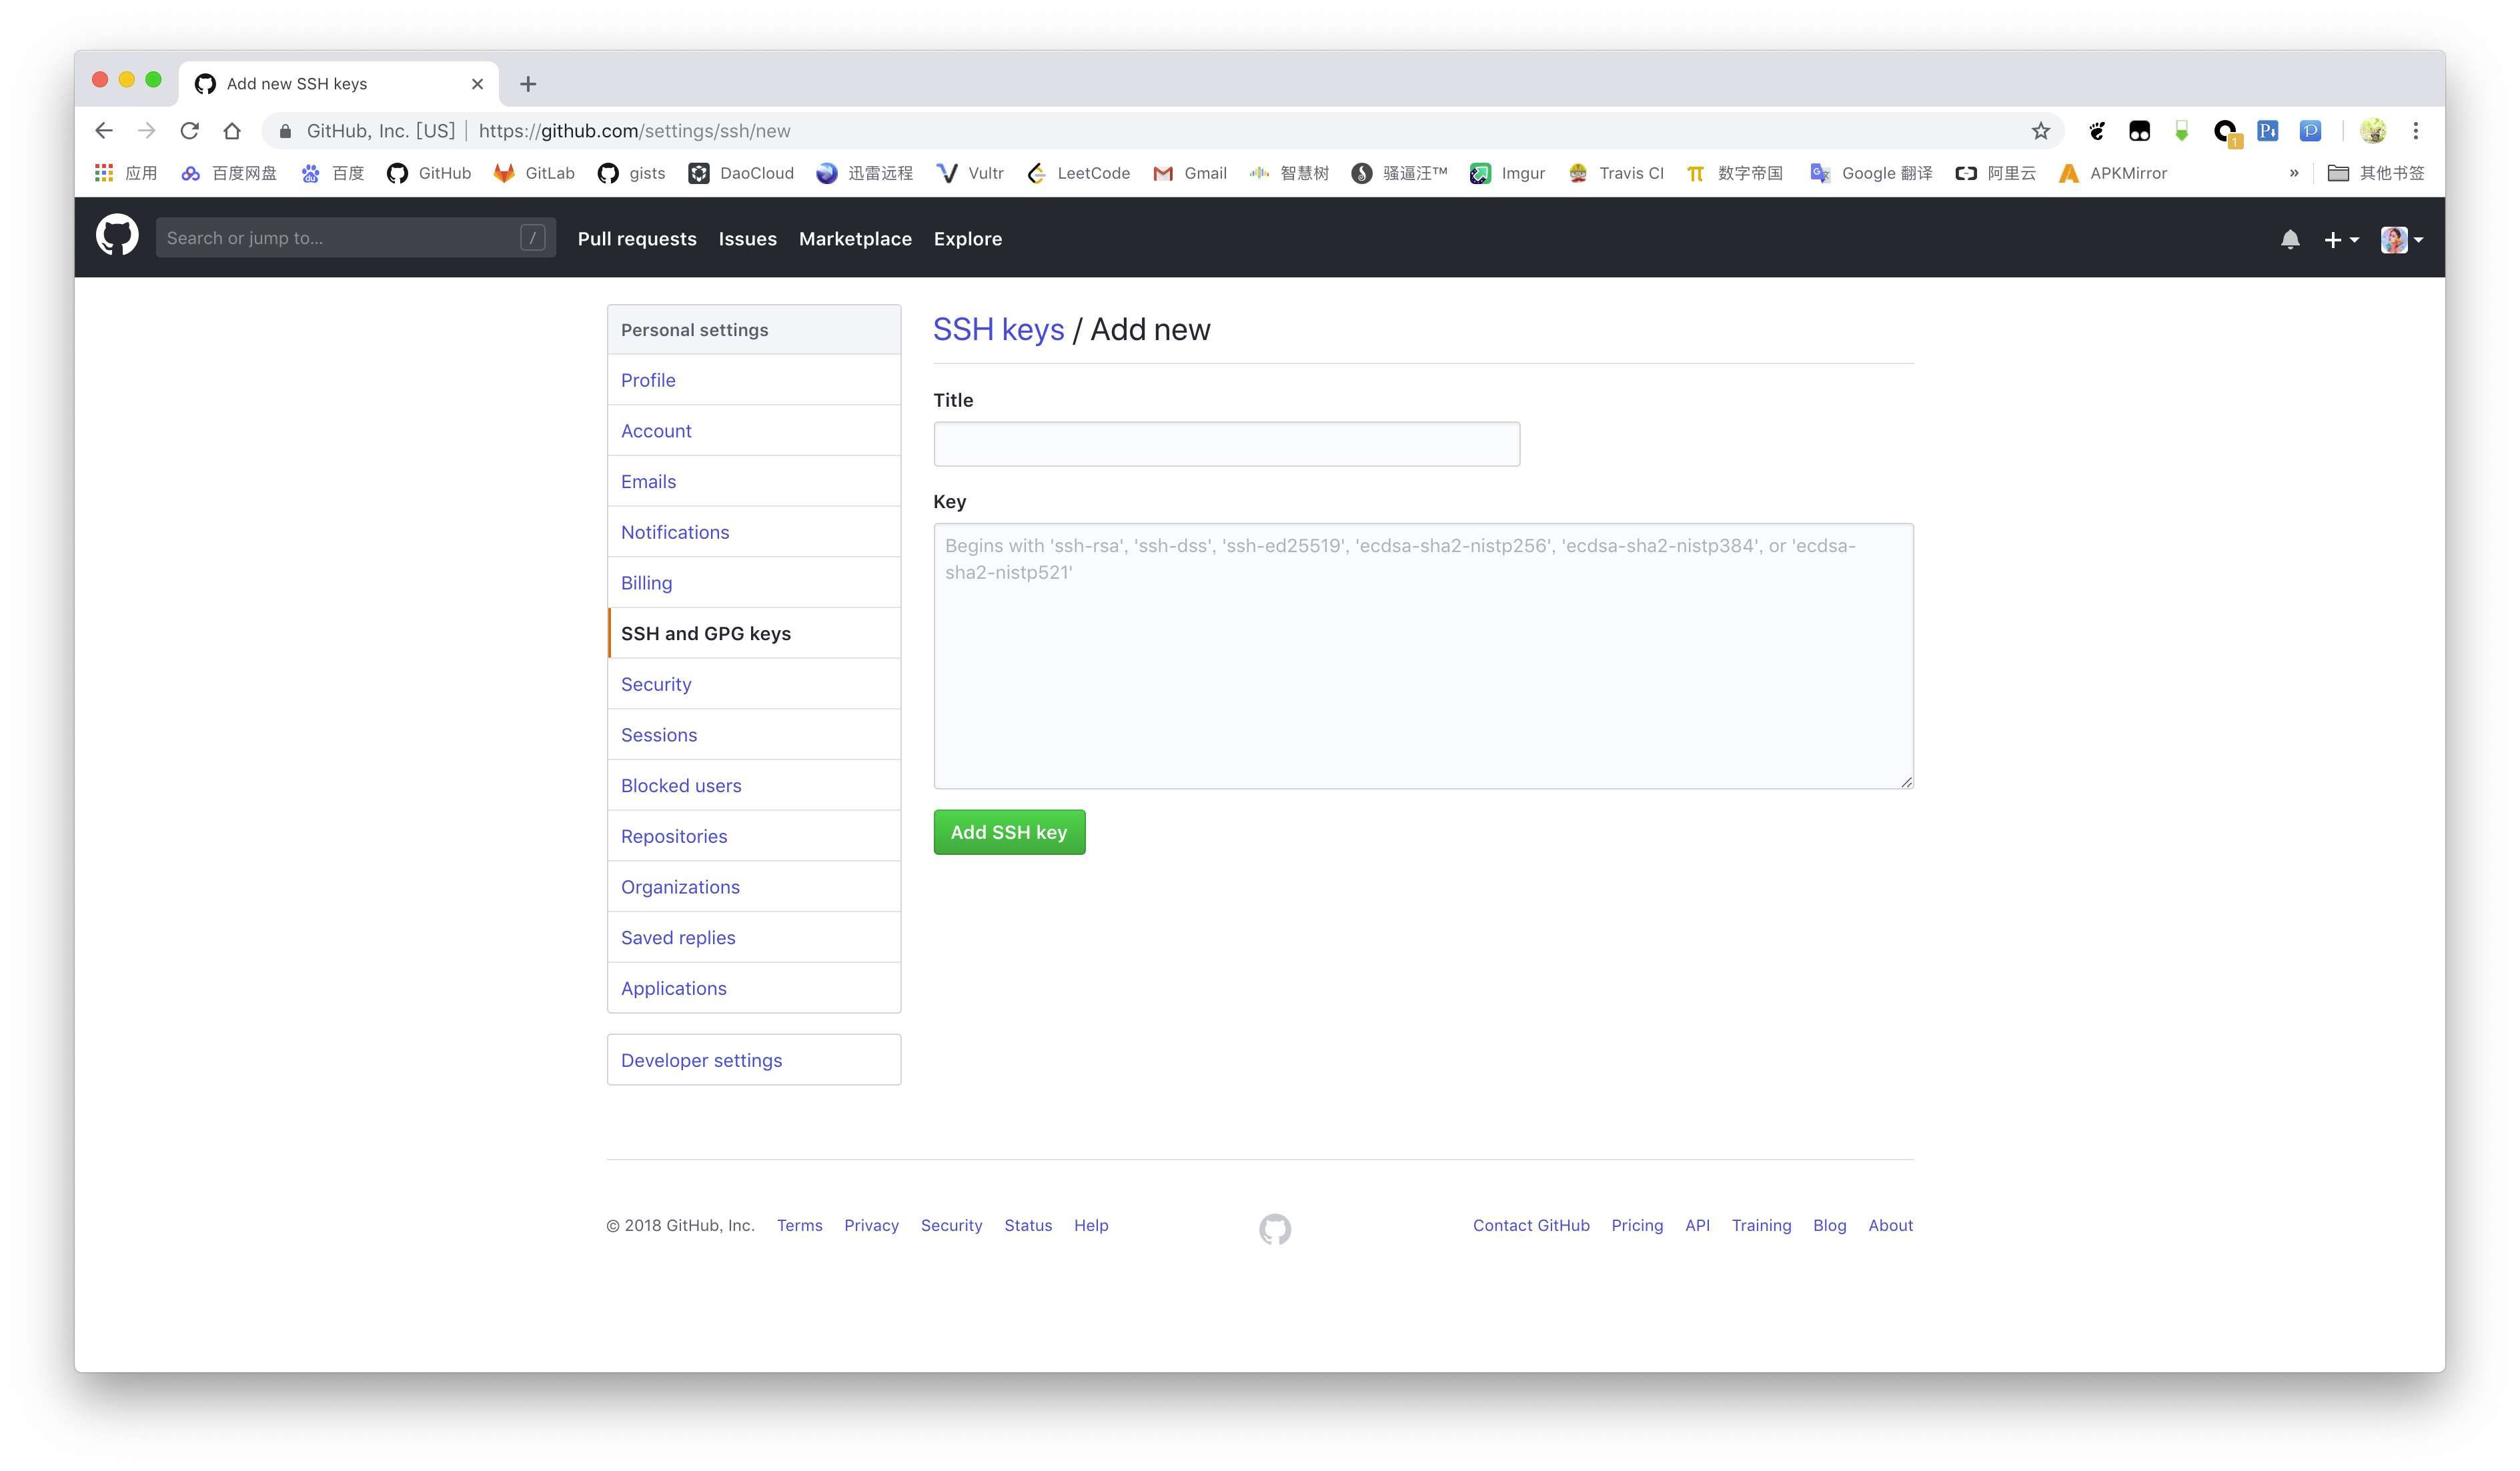Click footer GitHub mark icon

pyautogui.click(x=1275, y=1229)
